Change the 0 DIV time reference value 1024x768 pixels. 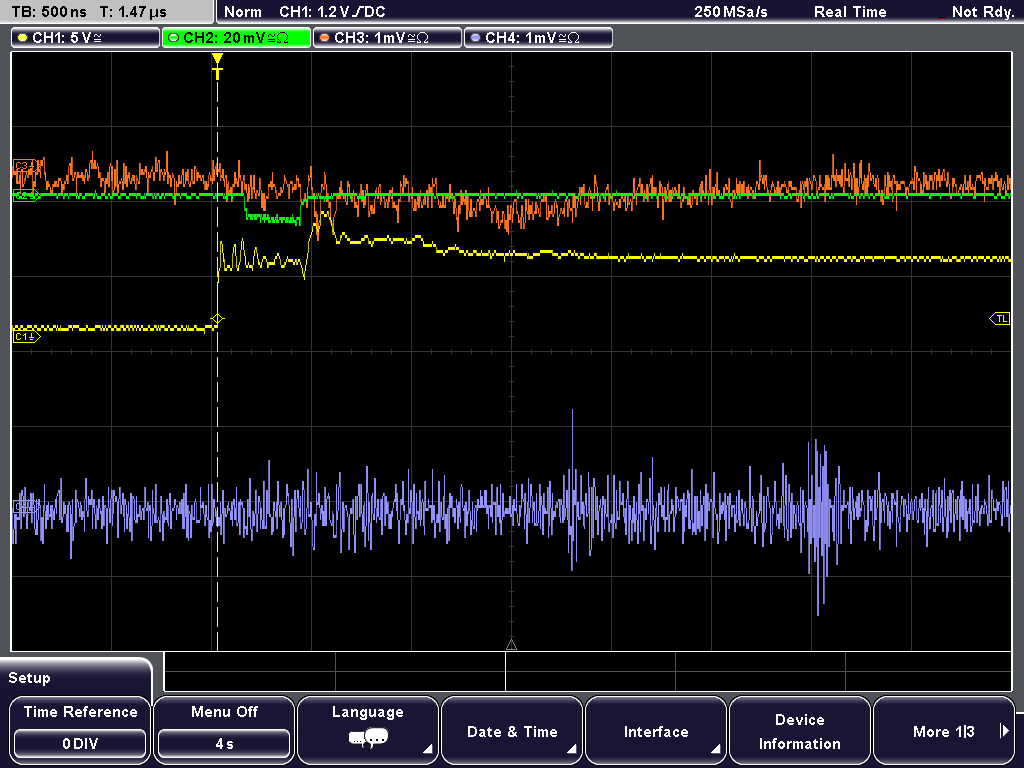80,744
